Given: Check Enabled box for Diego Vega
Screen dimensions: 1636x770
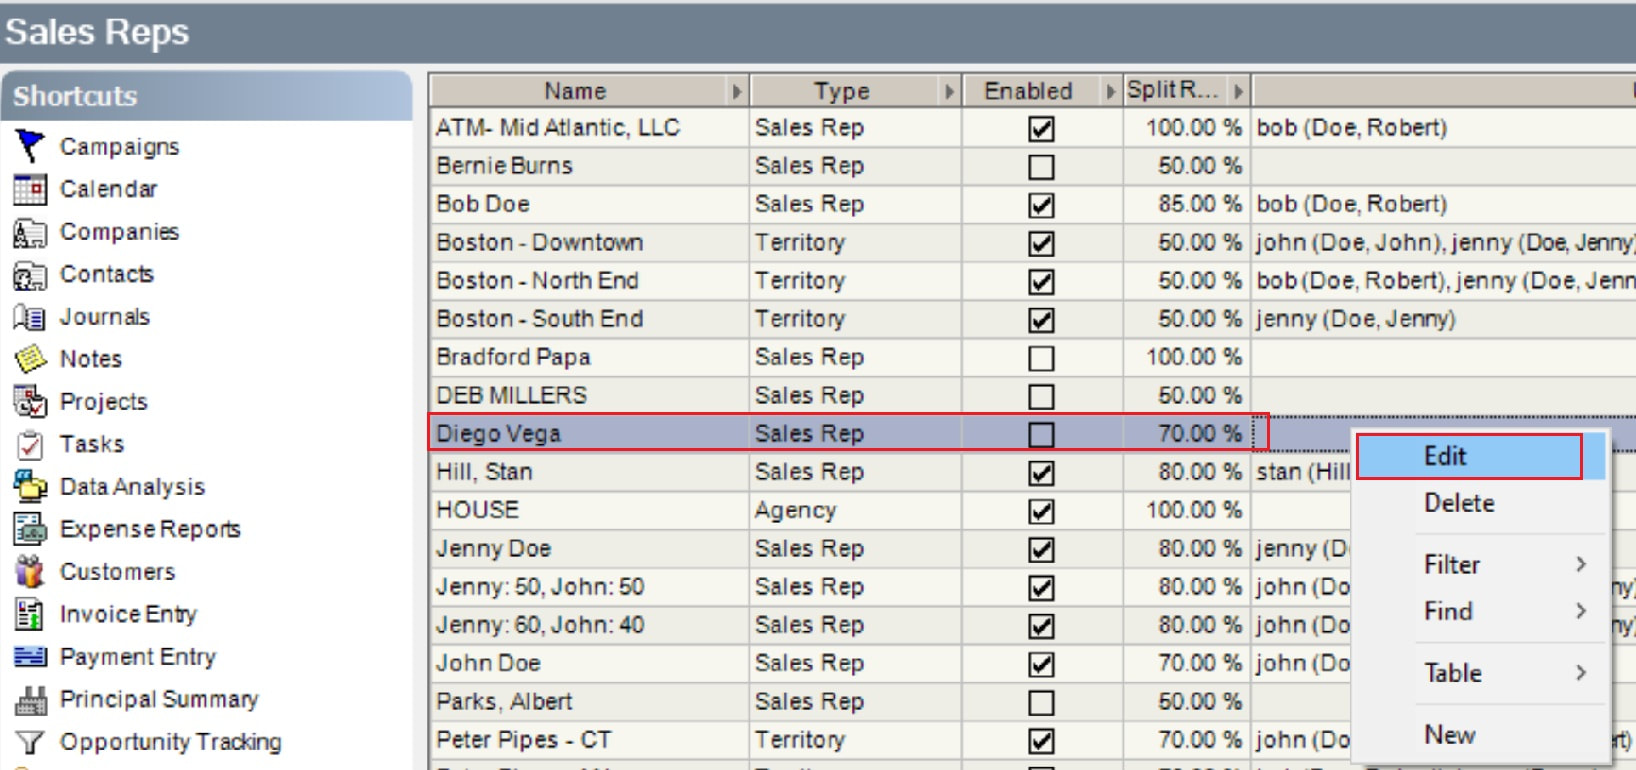Looking at the screenshot, I should [1041, 435].
